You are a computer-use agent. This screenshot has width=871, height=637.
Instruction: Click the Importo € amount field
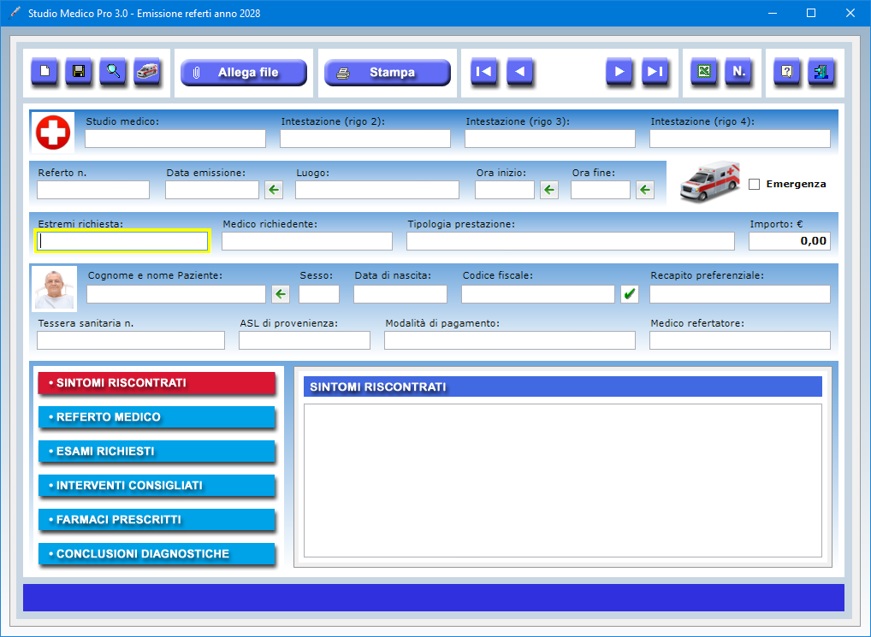pos(789,241)
